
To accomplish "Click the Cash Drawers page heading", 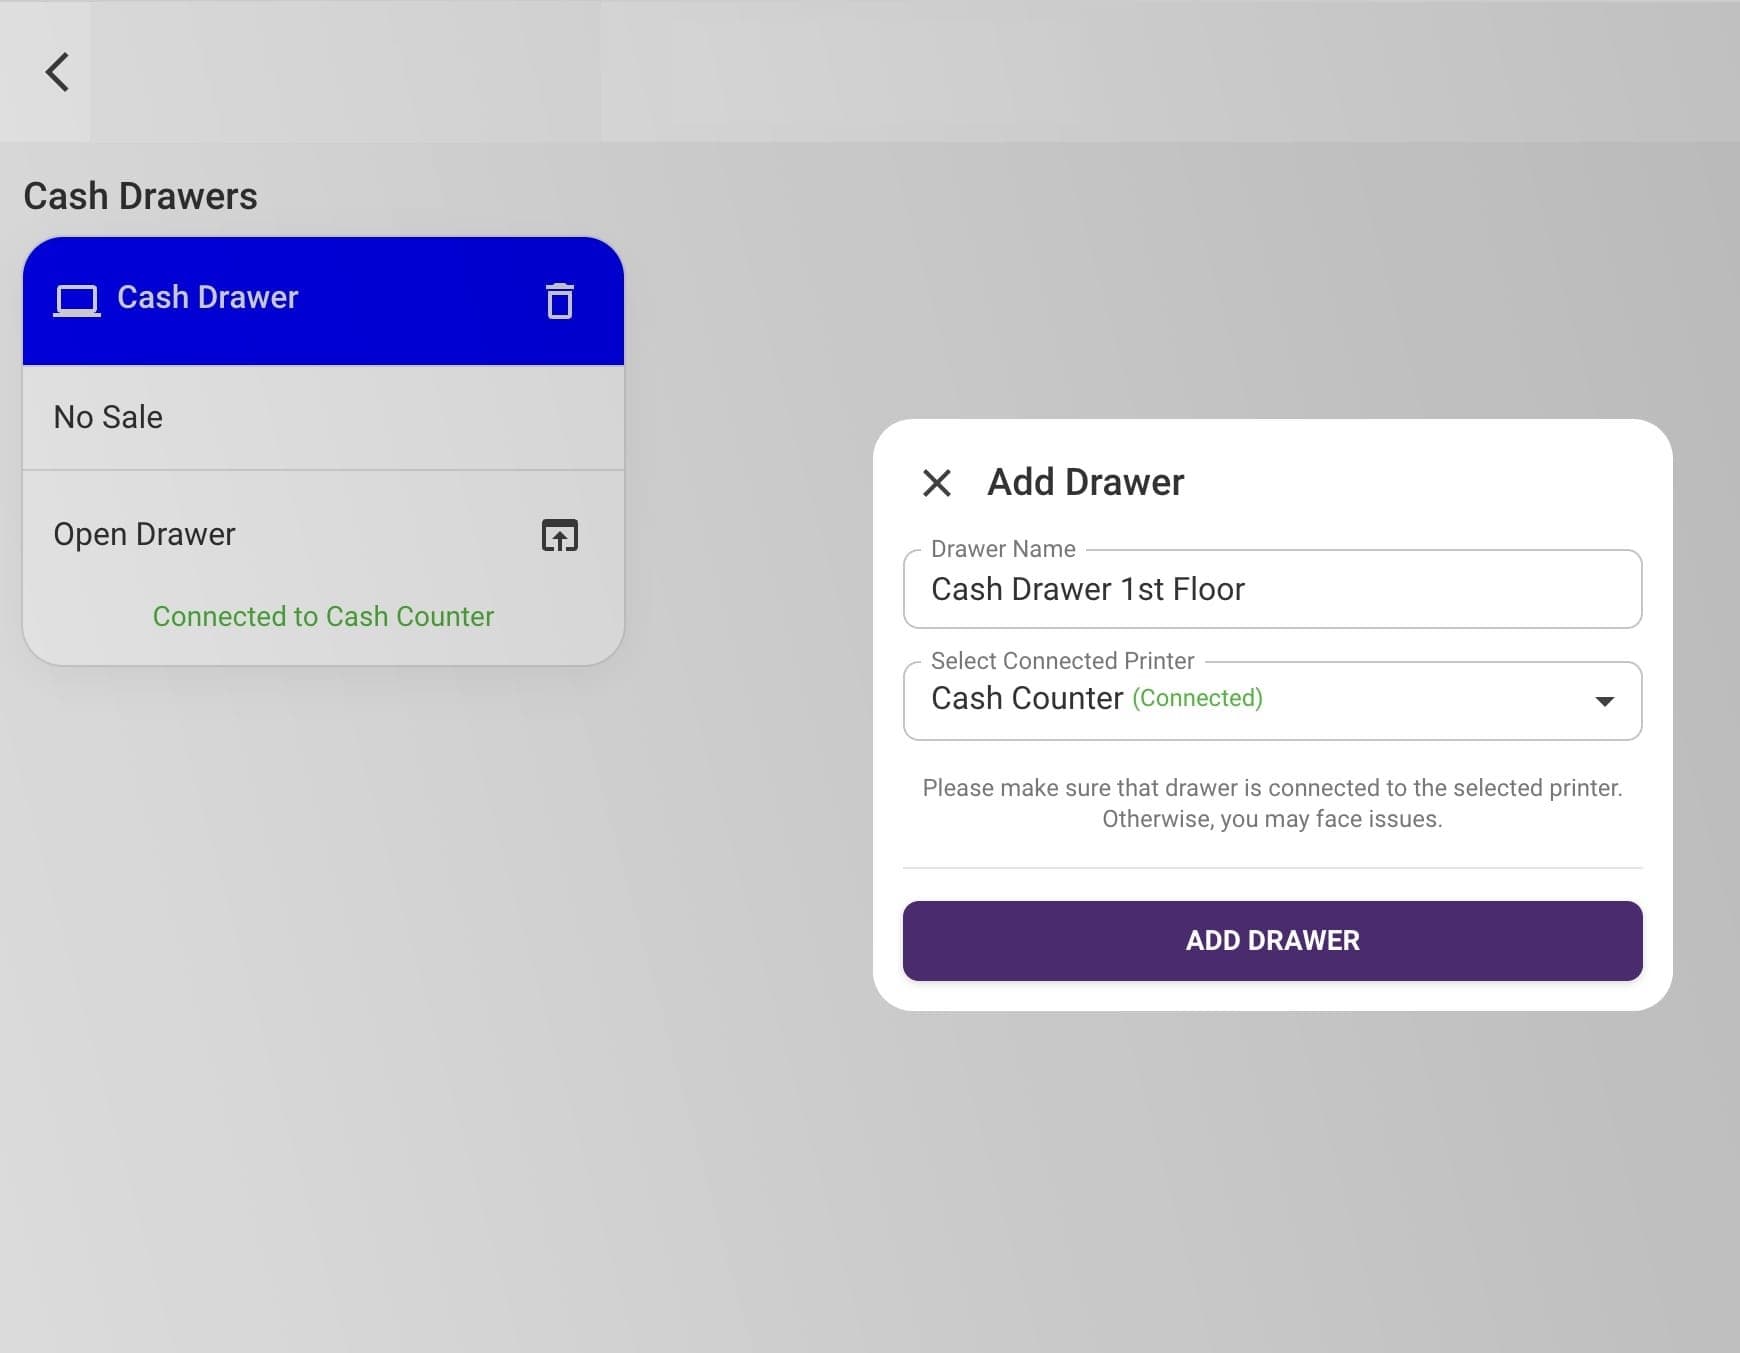I will coord(140,196).
